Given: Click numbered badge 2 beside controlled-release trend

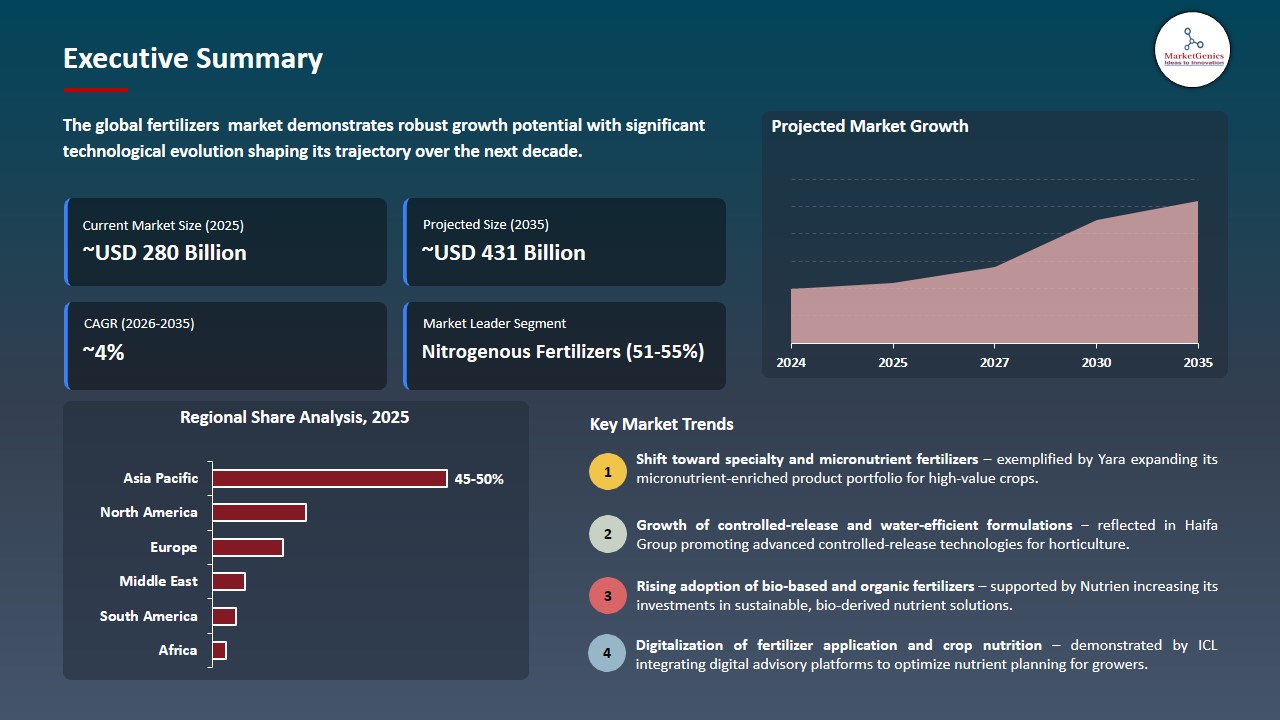Looking at the screenshot, I should 607,533.
